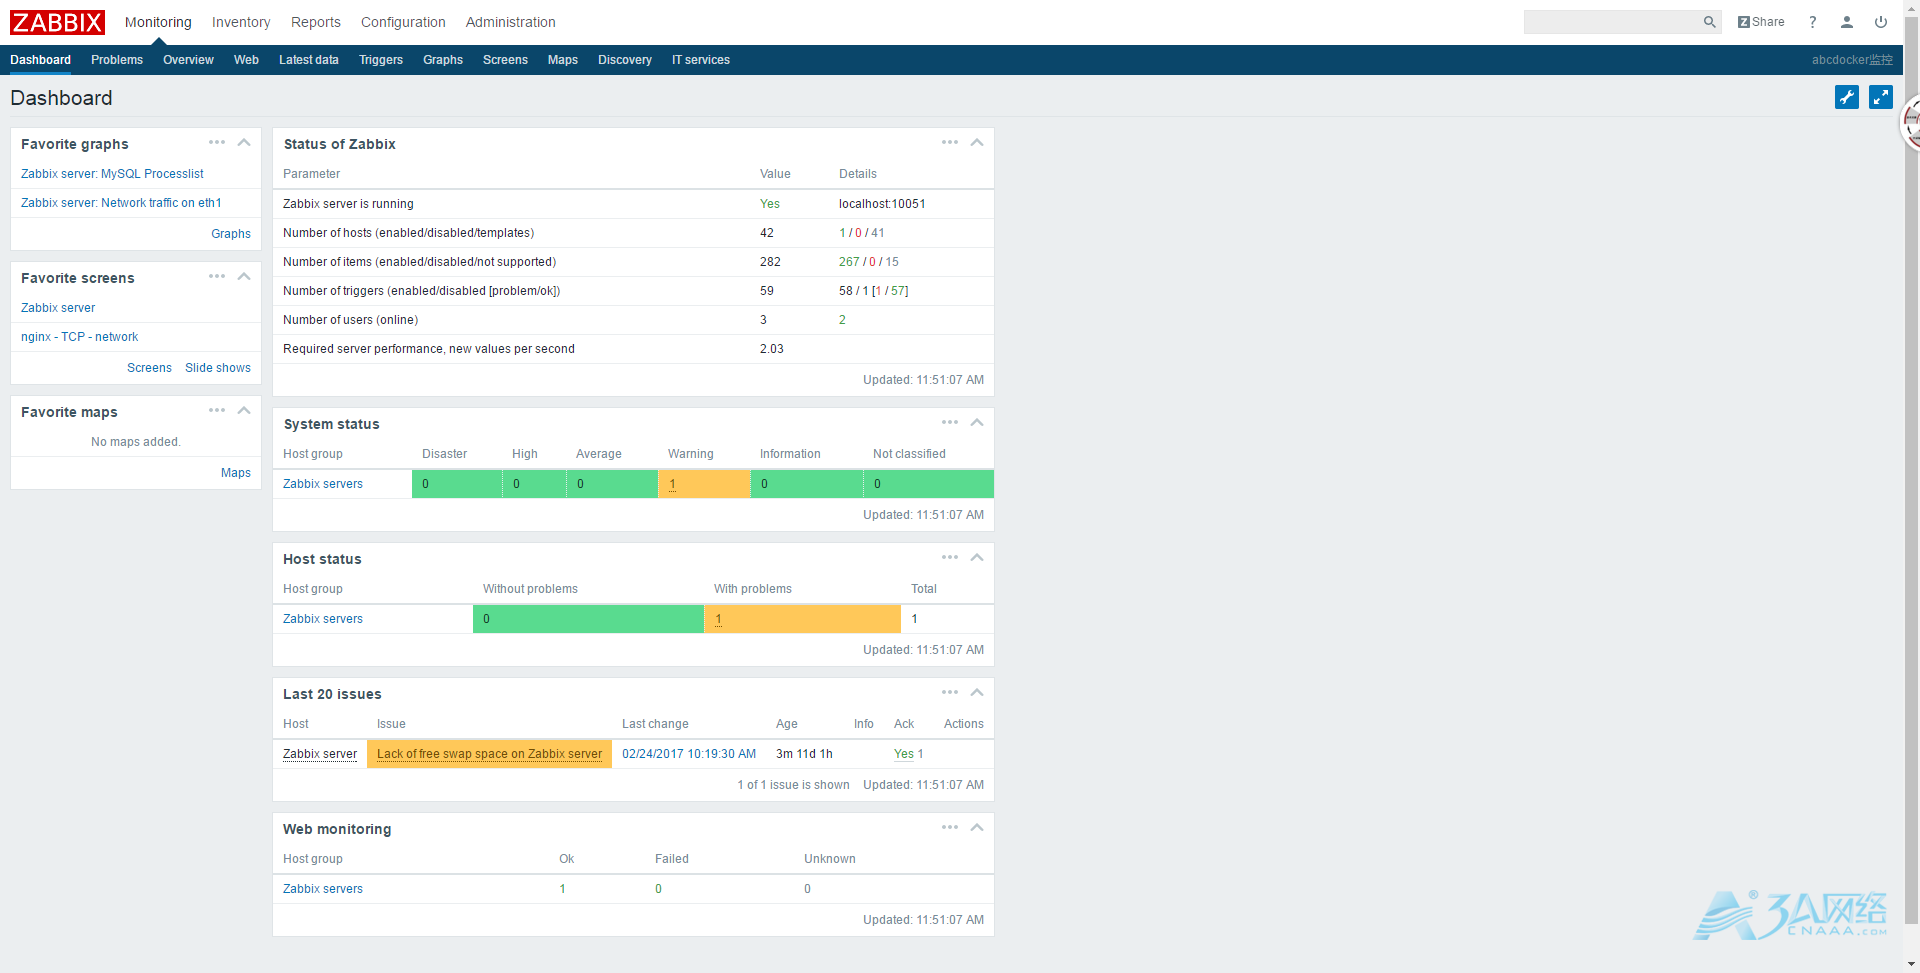Open Status of Zabbix widget menu dots
The width and height of the screenshot is (1920, 973).
(x=950, y=142)
